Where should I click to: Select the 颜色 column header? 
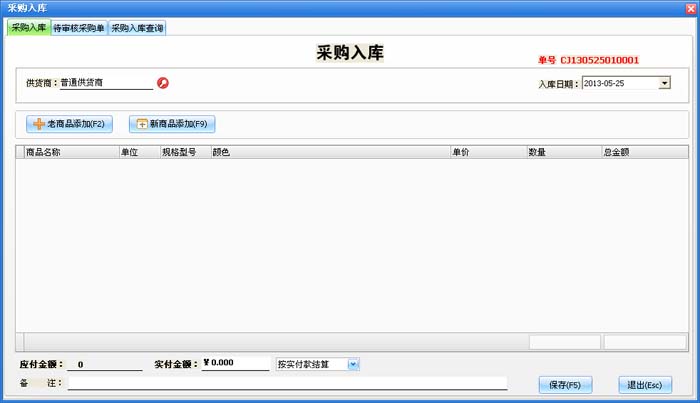tap(330, 152)
